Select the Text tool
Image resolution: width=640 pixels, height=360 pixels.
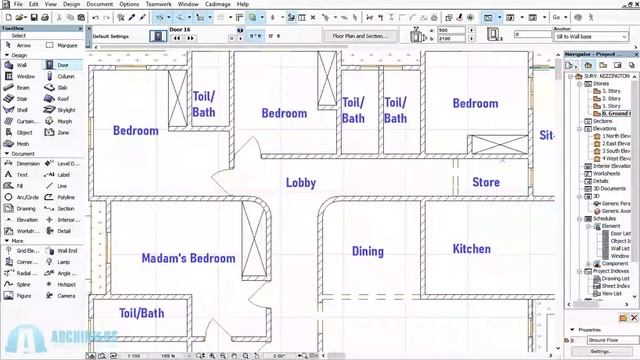(x=16, y=175)
